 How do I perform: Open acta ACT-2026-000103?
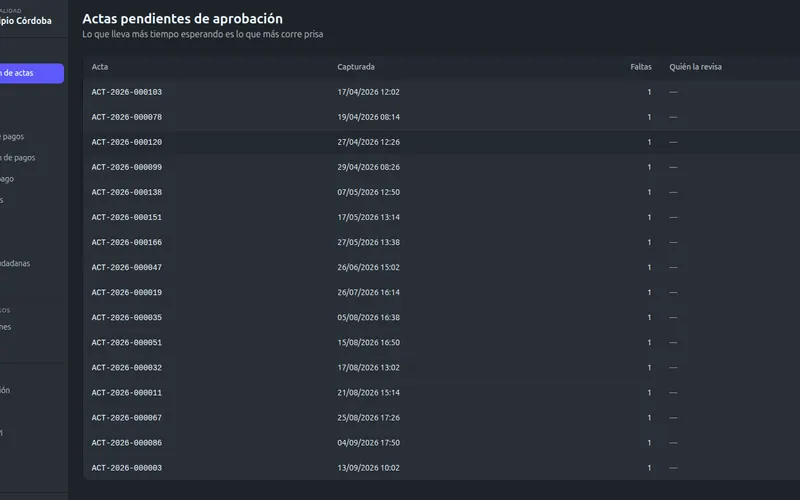coord(127,92)
